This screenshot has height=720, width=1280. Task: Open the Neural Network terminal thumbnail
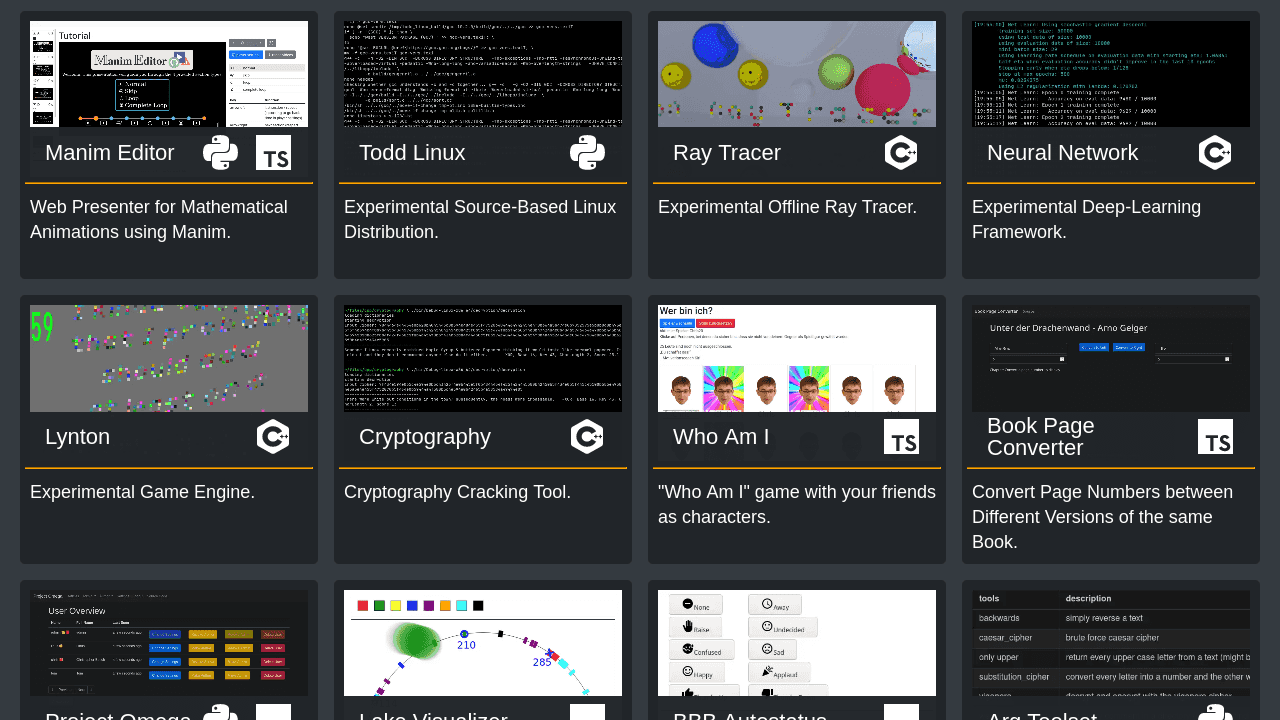1111,74
